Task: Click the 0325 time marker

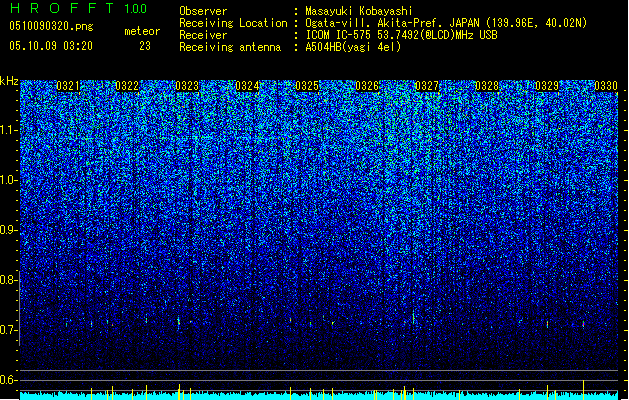Action: pos(307,86)
